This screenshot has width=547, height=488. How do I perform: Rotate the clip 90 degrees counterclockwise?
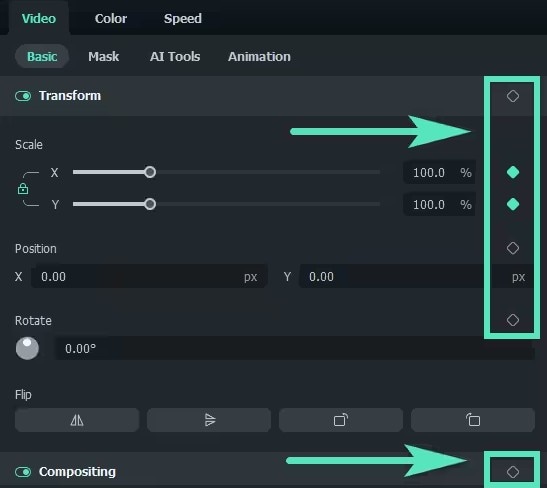[473, 420]
